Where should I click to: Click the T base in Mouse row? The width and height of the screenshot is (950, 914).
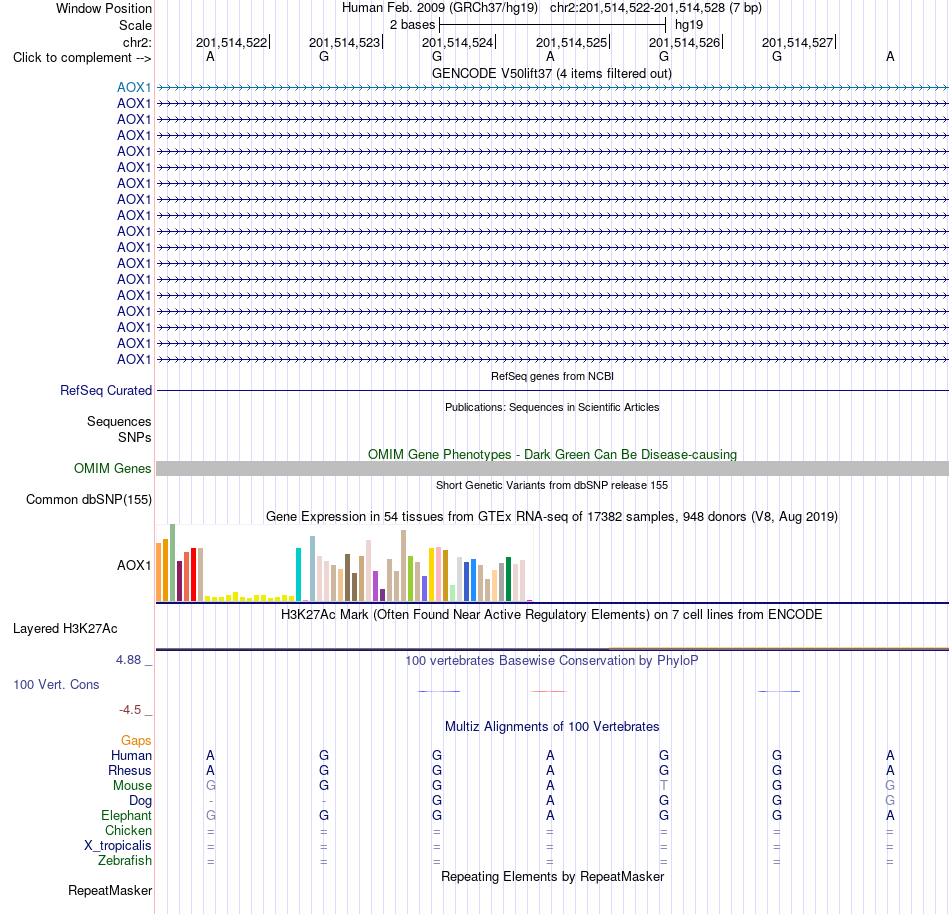click(x=664, y=786)
